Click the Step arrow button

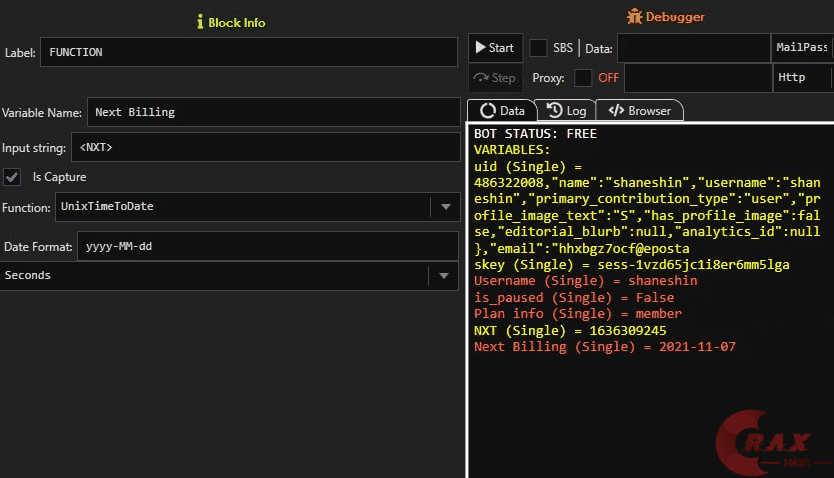[495, 78]
